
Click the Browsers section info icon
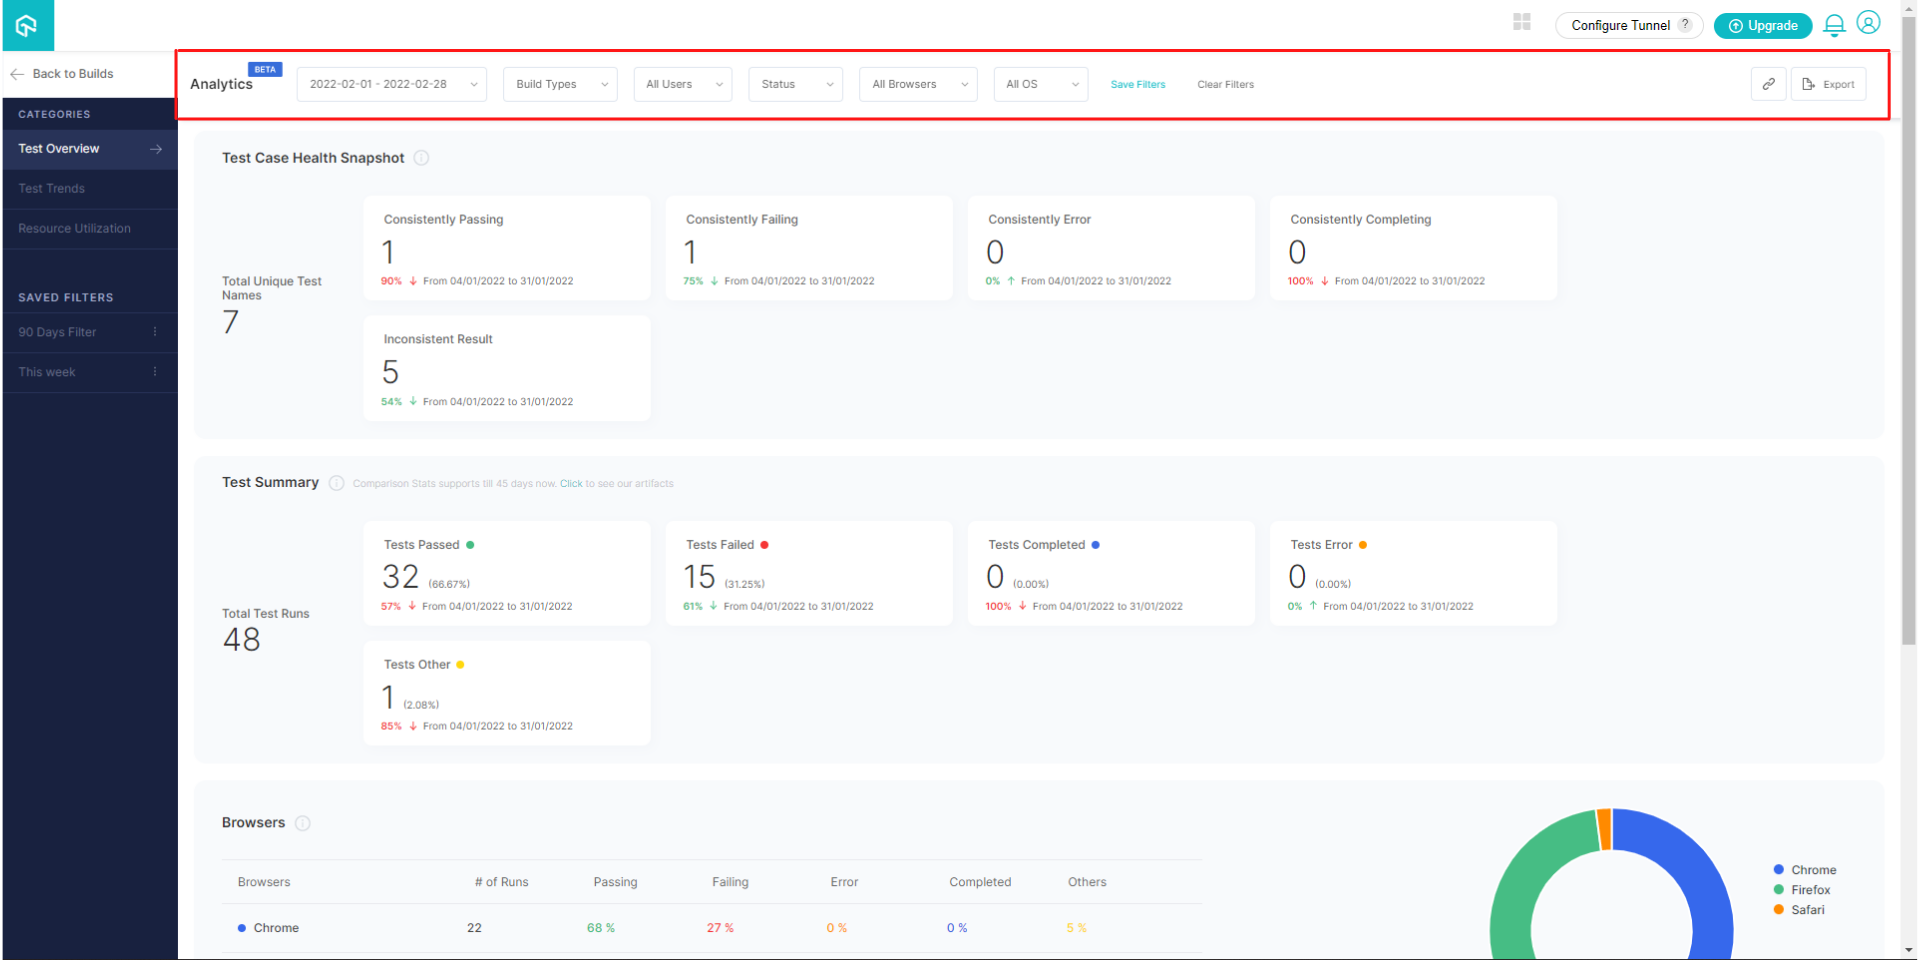point(305,823)
